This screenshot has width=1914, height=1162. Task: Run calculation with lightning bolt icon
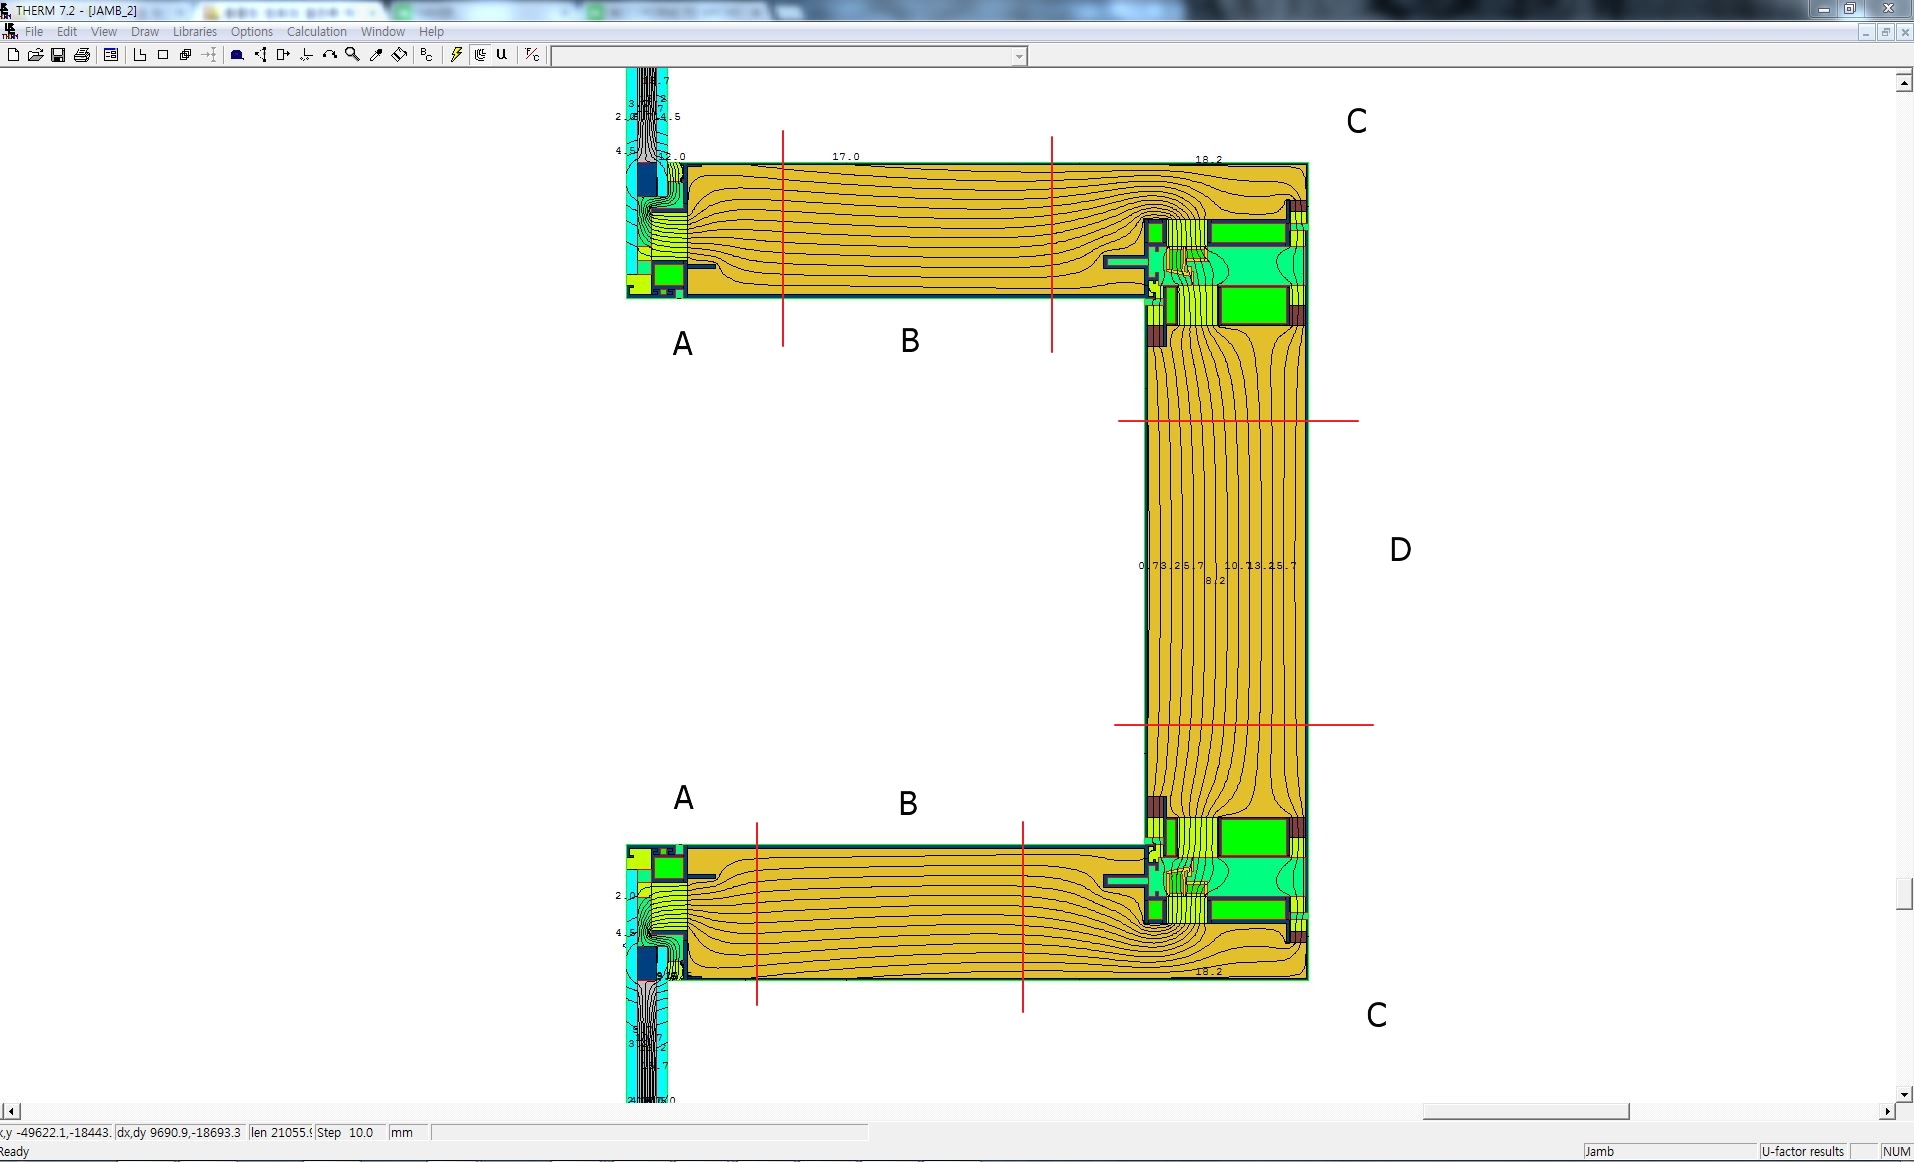point(456,55)
